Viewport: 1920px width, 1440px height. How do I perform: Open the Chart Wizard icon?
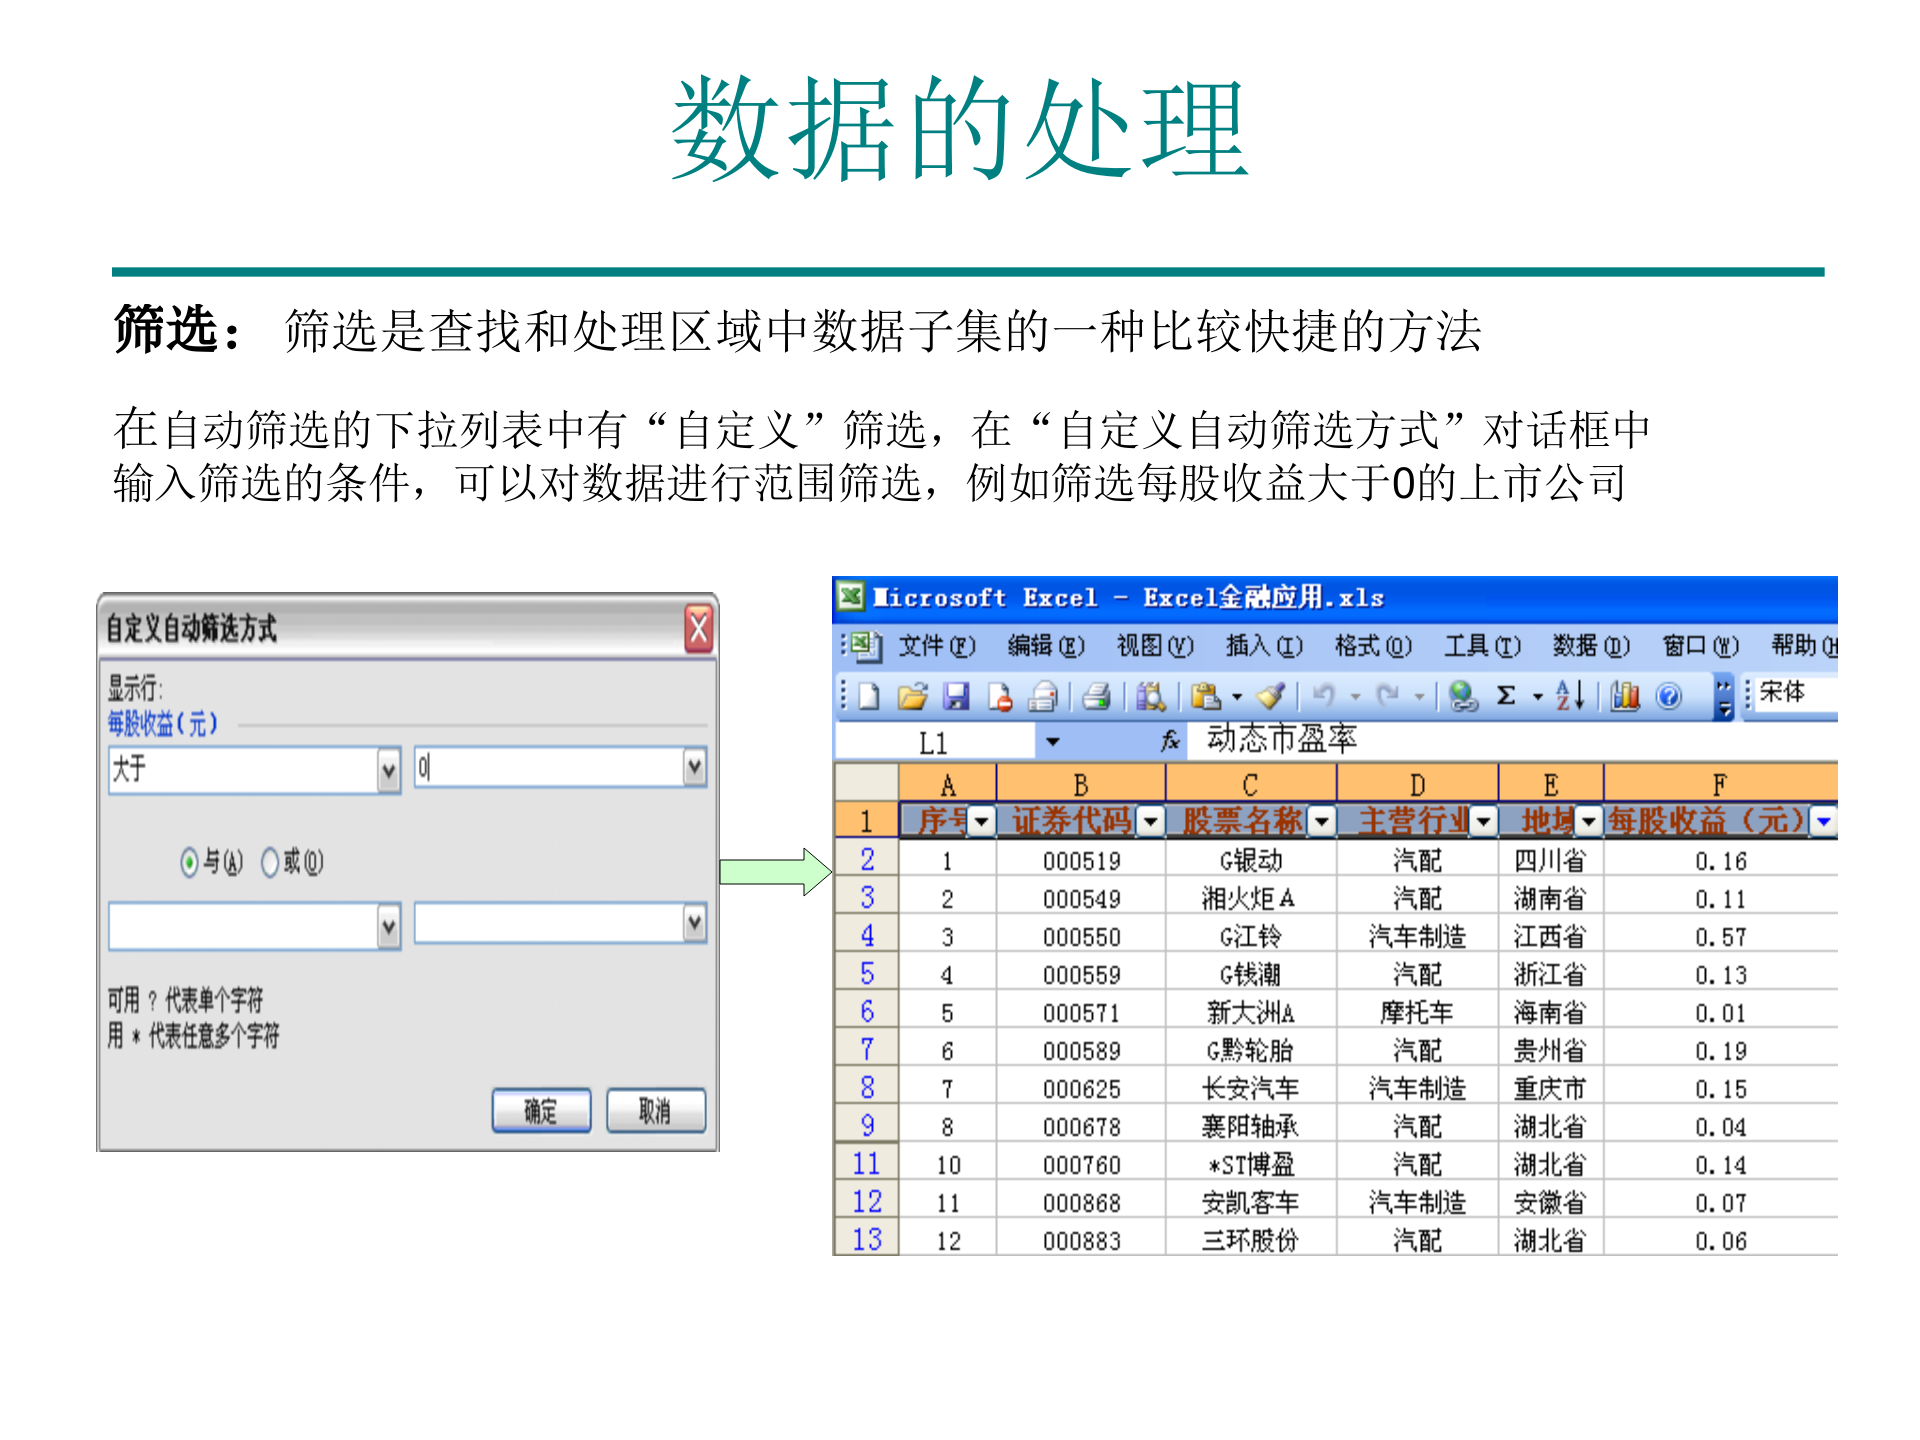[1625, 695]
